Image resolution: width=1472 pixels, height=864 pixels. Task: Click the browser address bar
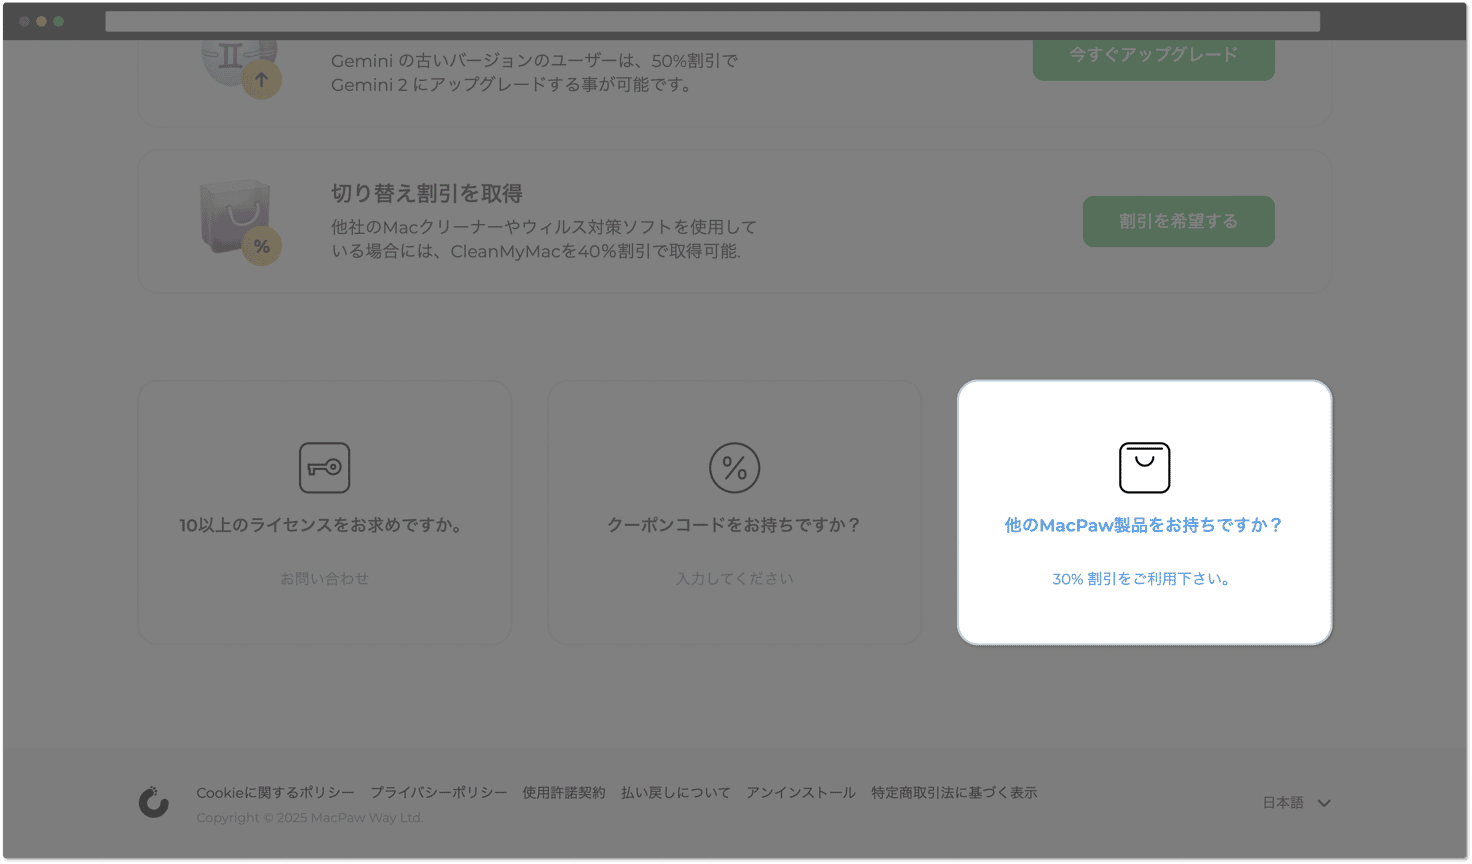[712, 21]
